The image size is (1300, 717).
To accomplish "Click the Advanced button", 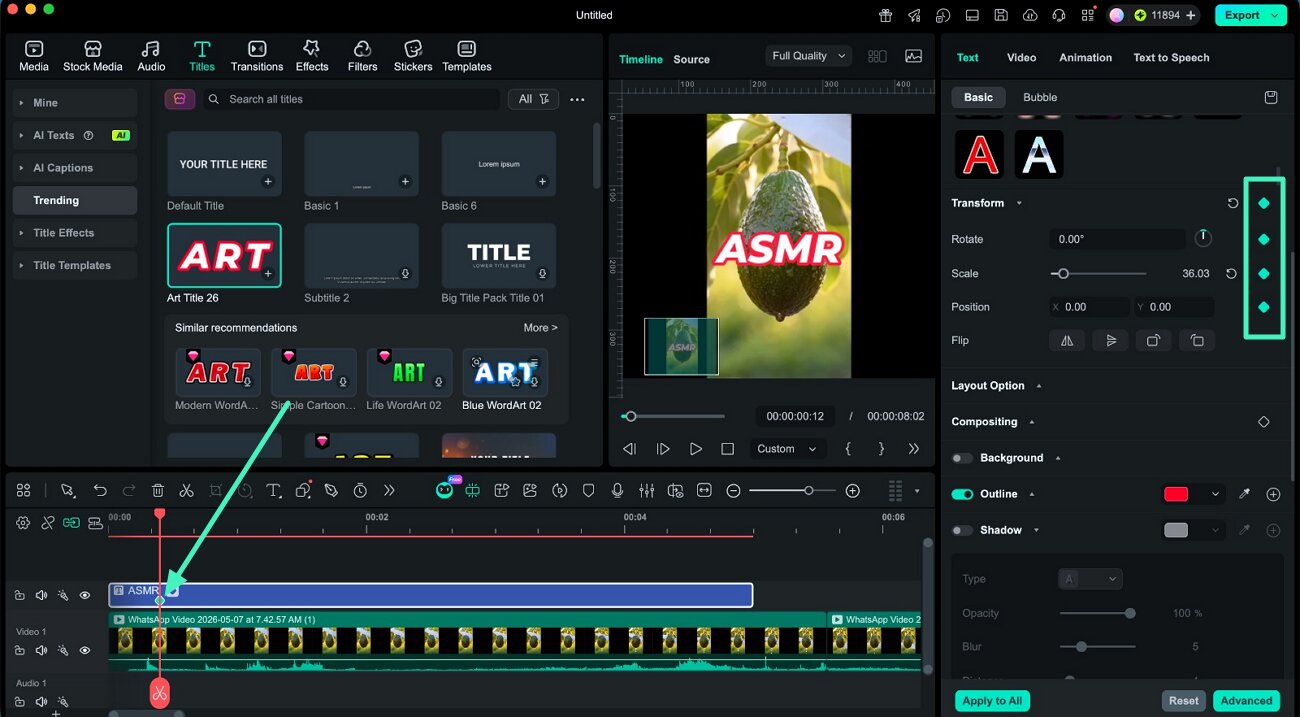I will tap(1246, 701).
